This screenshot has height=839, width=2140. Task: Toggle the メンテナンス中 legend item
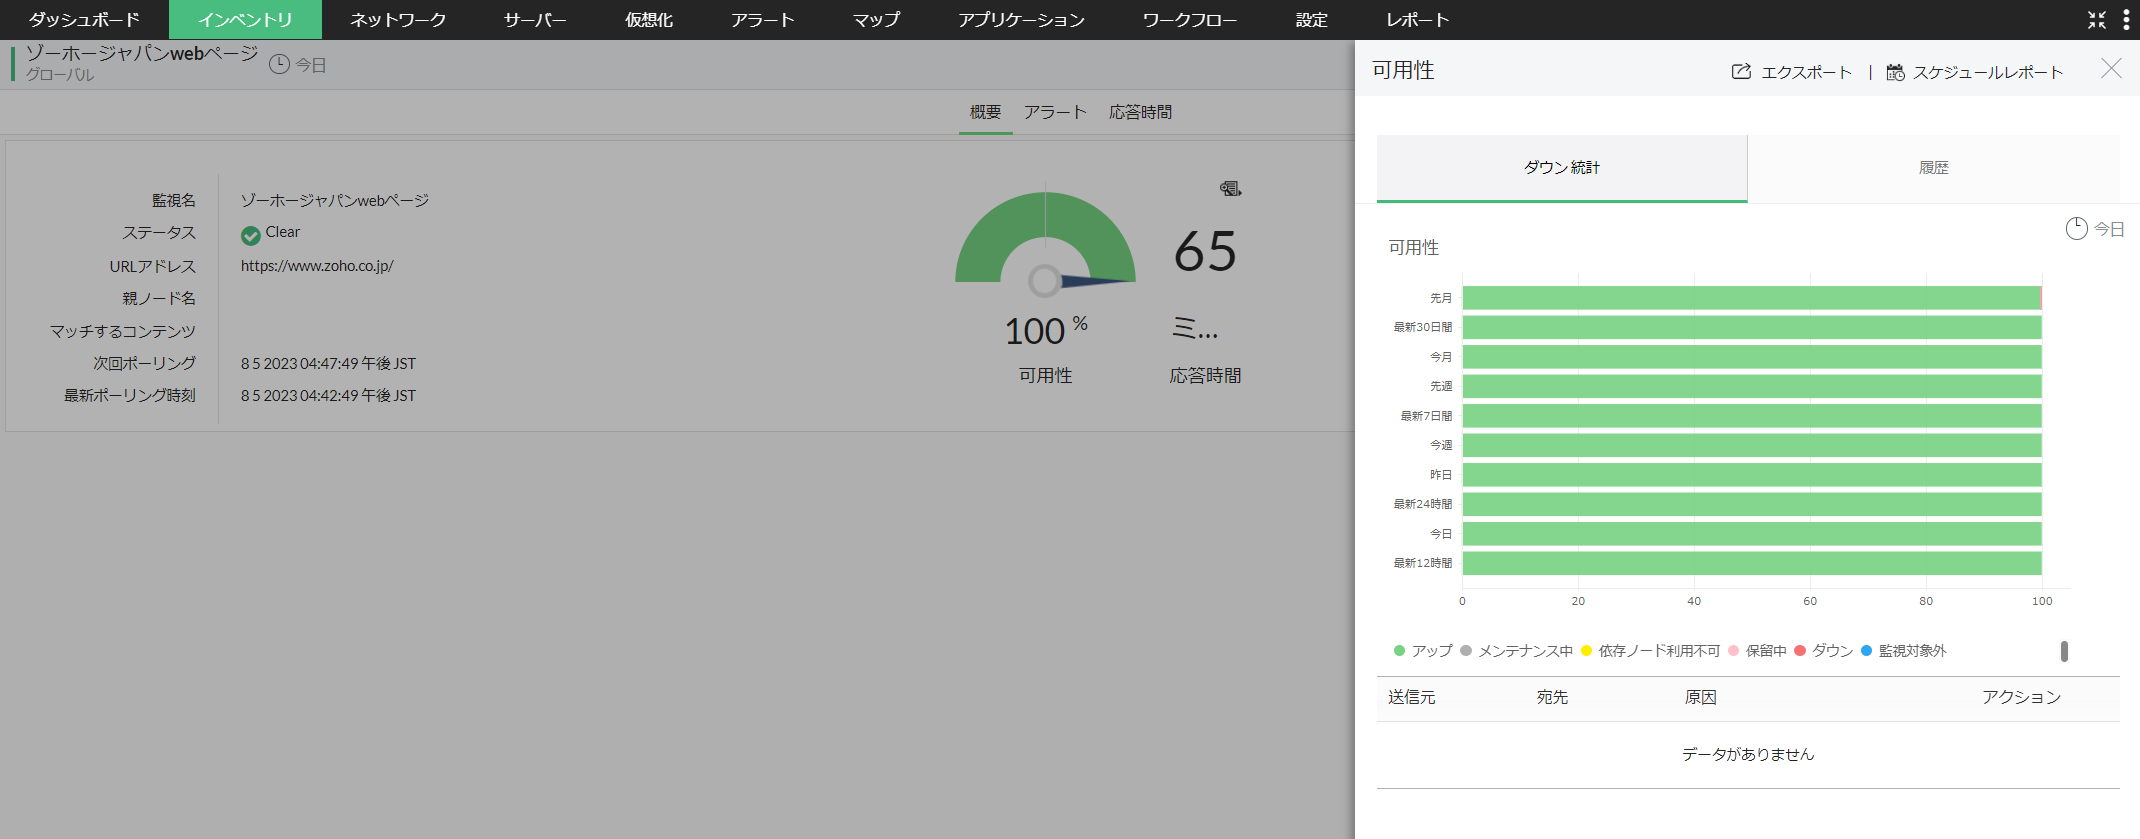tap(1516, 651)
